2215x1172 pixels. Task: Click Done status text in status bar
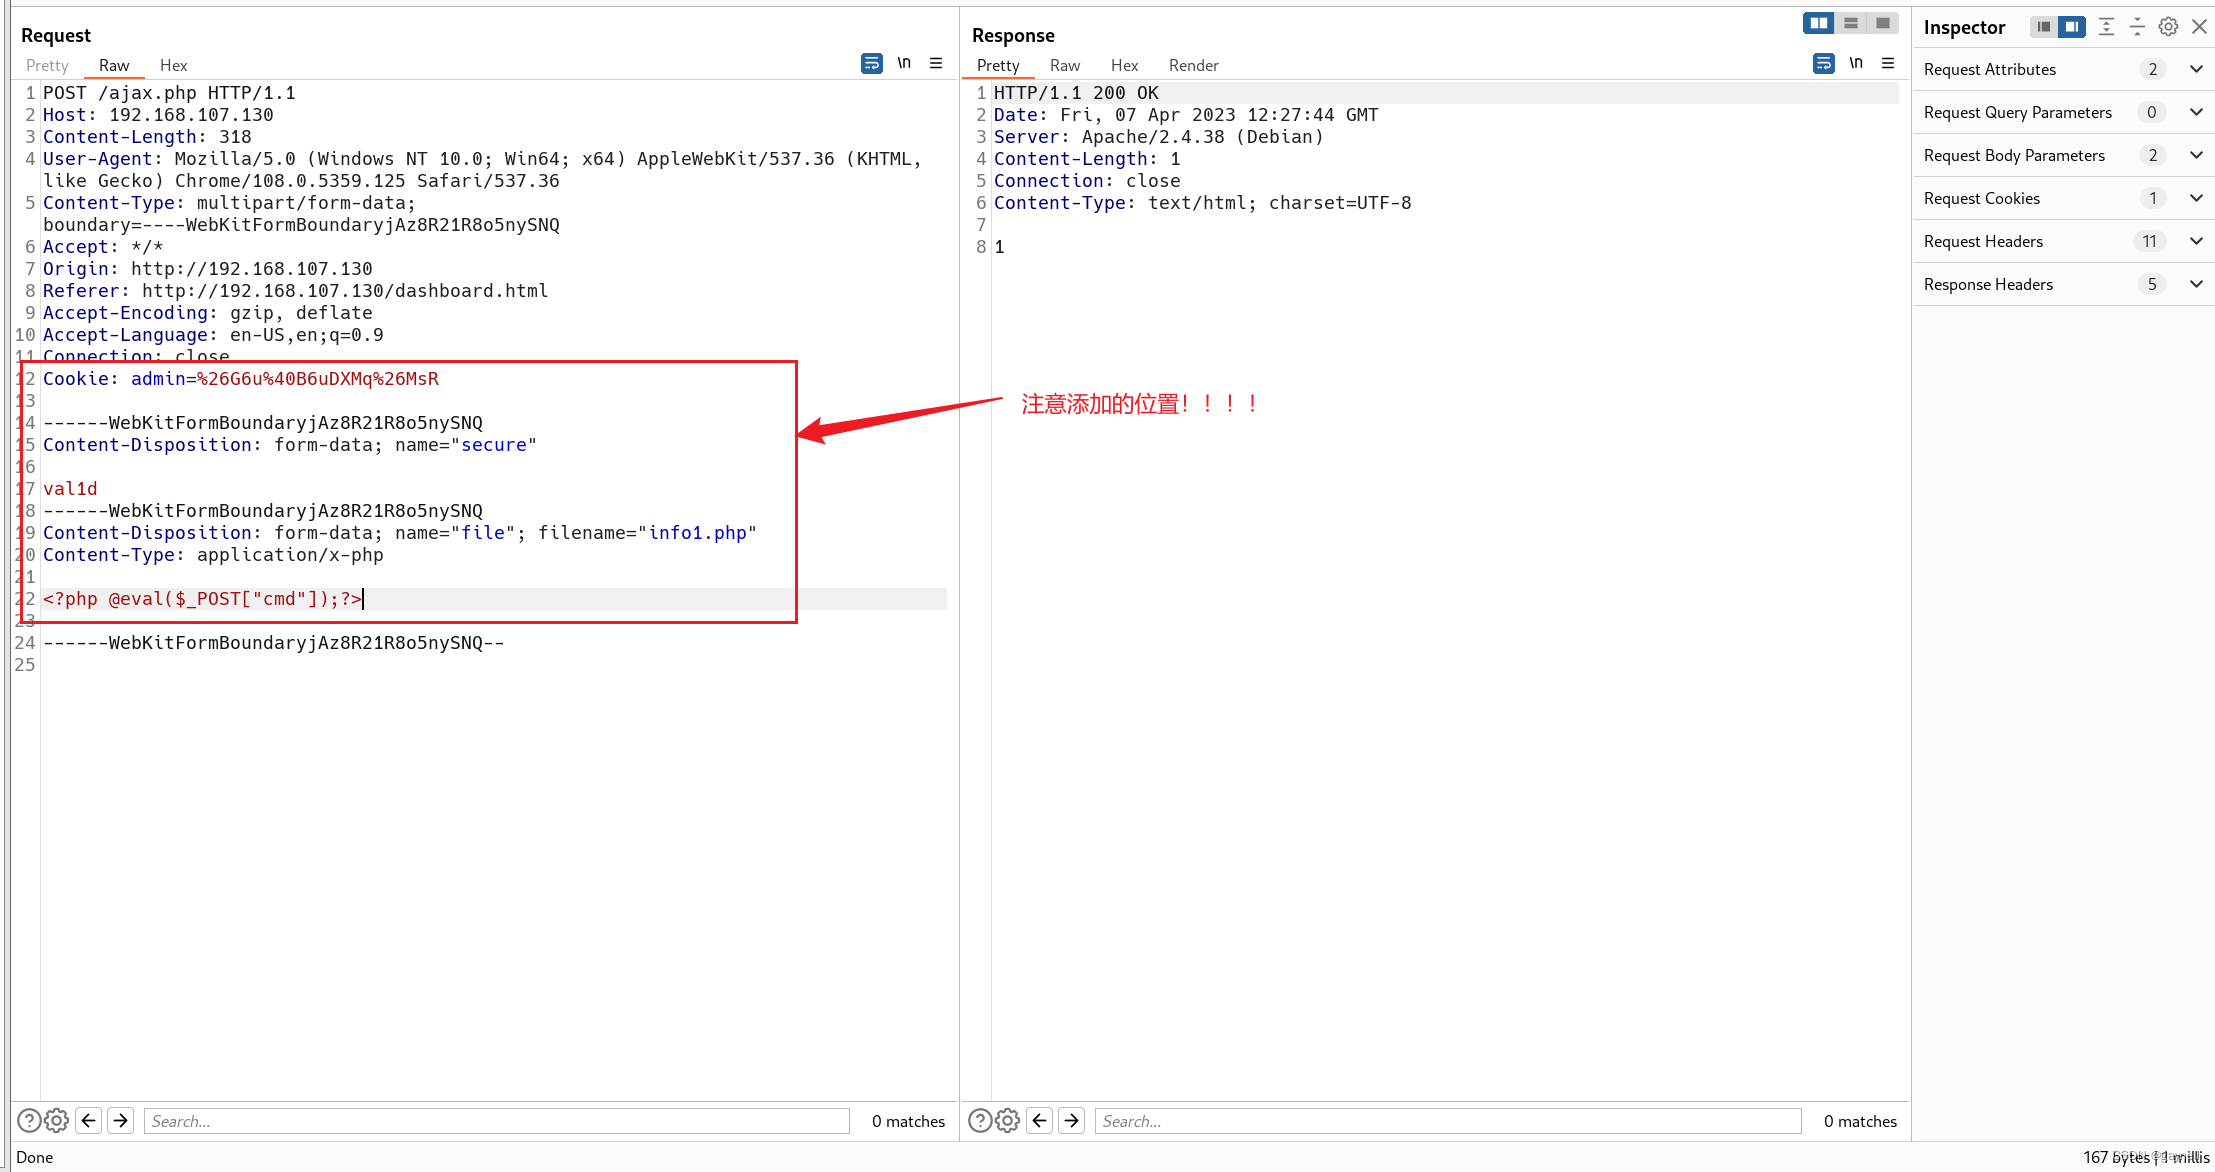pos(35,1157)
